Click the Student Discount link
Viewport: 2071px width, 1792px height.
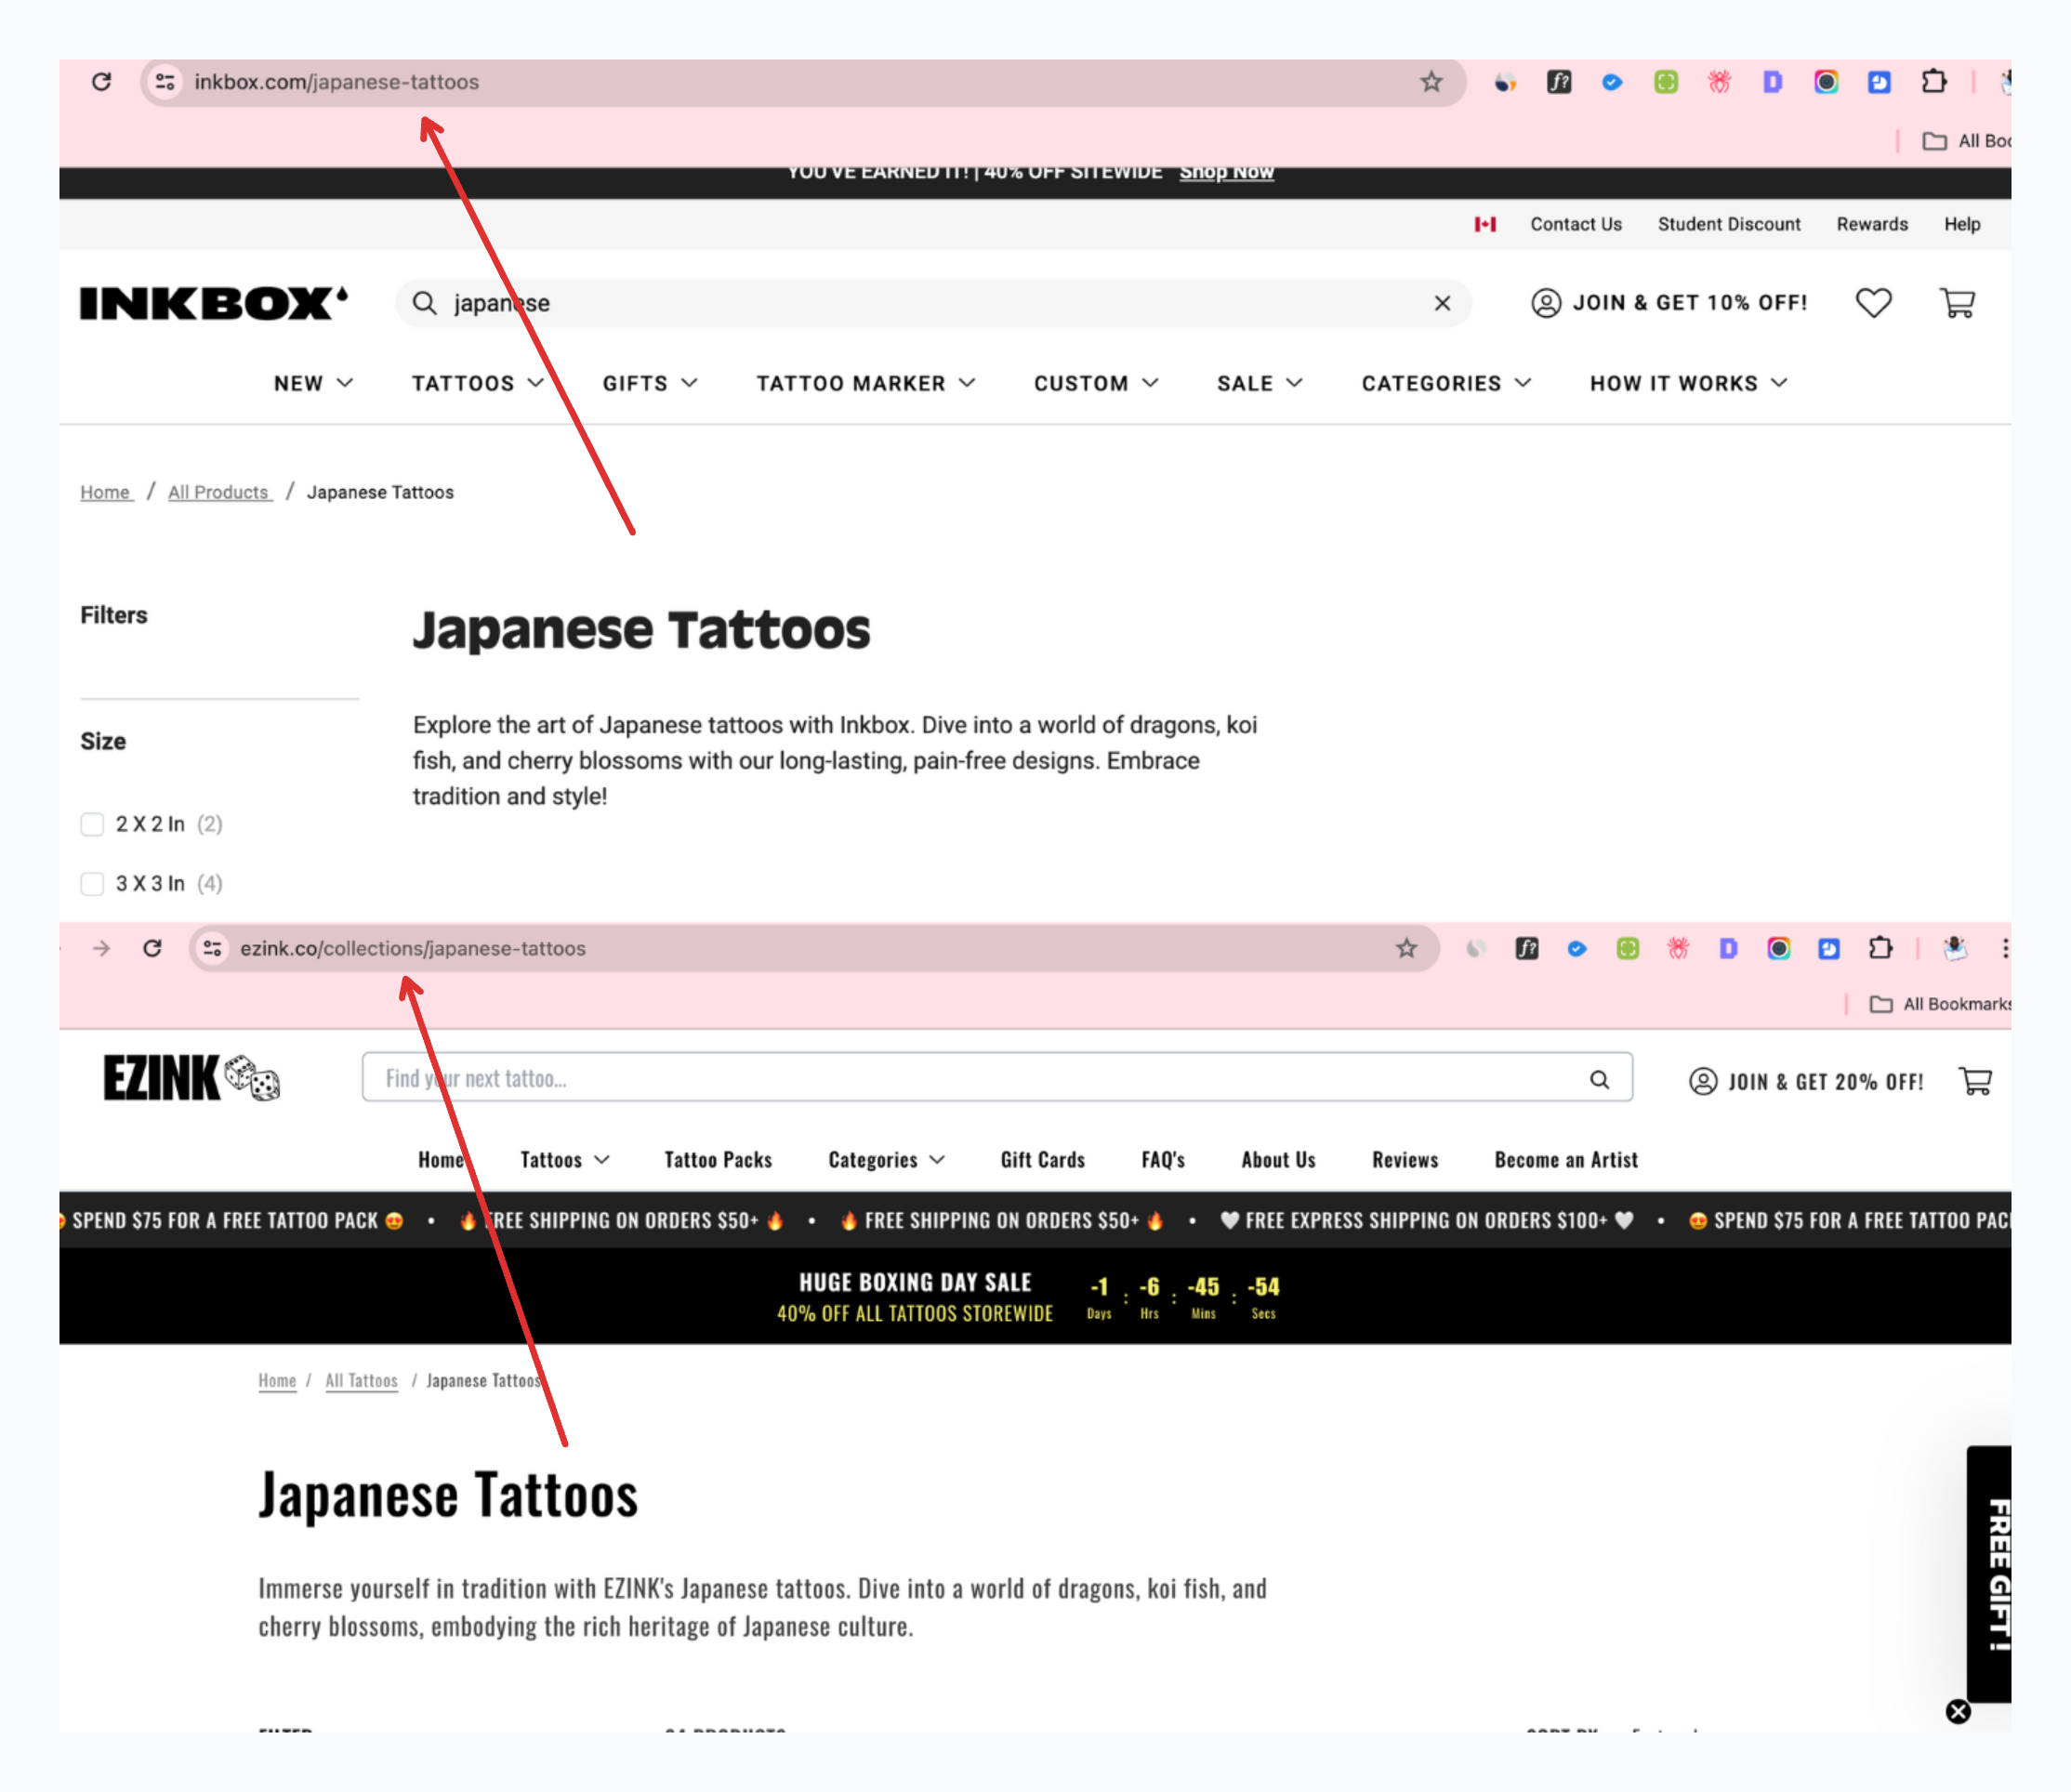[x=1728, y=224]
